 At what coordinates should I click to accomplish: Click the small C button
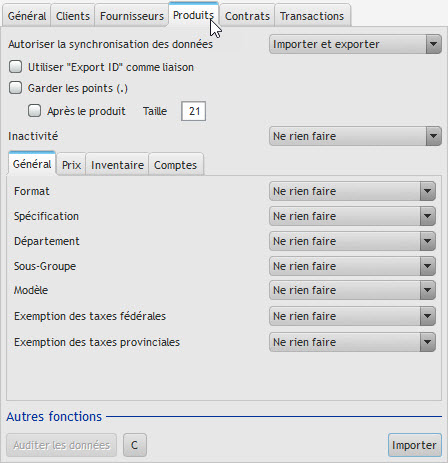coord(135,445)
